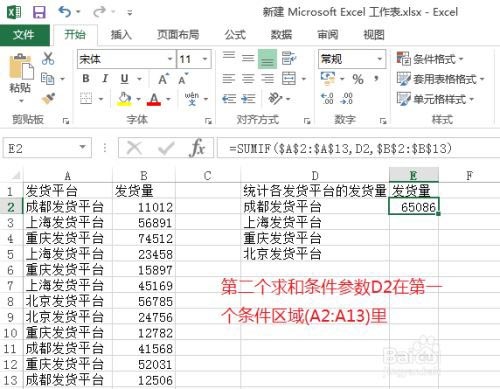The height and width of the screenshot is (389, 500).
Task: Switch to the 公式 Formulas tab
Action: click(x=235, y=35)
